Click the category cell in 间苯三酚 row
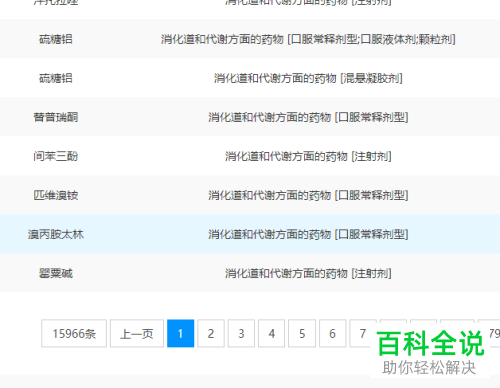 (308, 156)
